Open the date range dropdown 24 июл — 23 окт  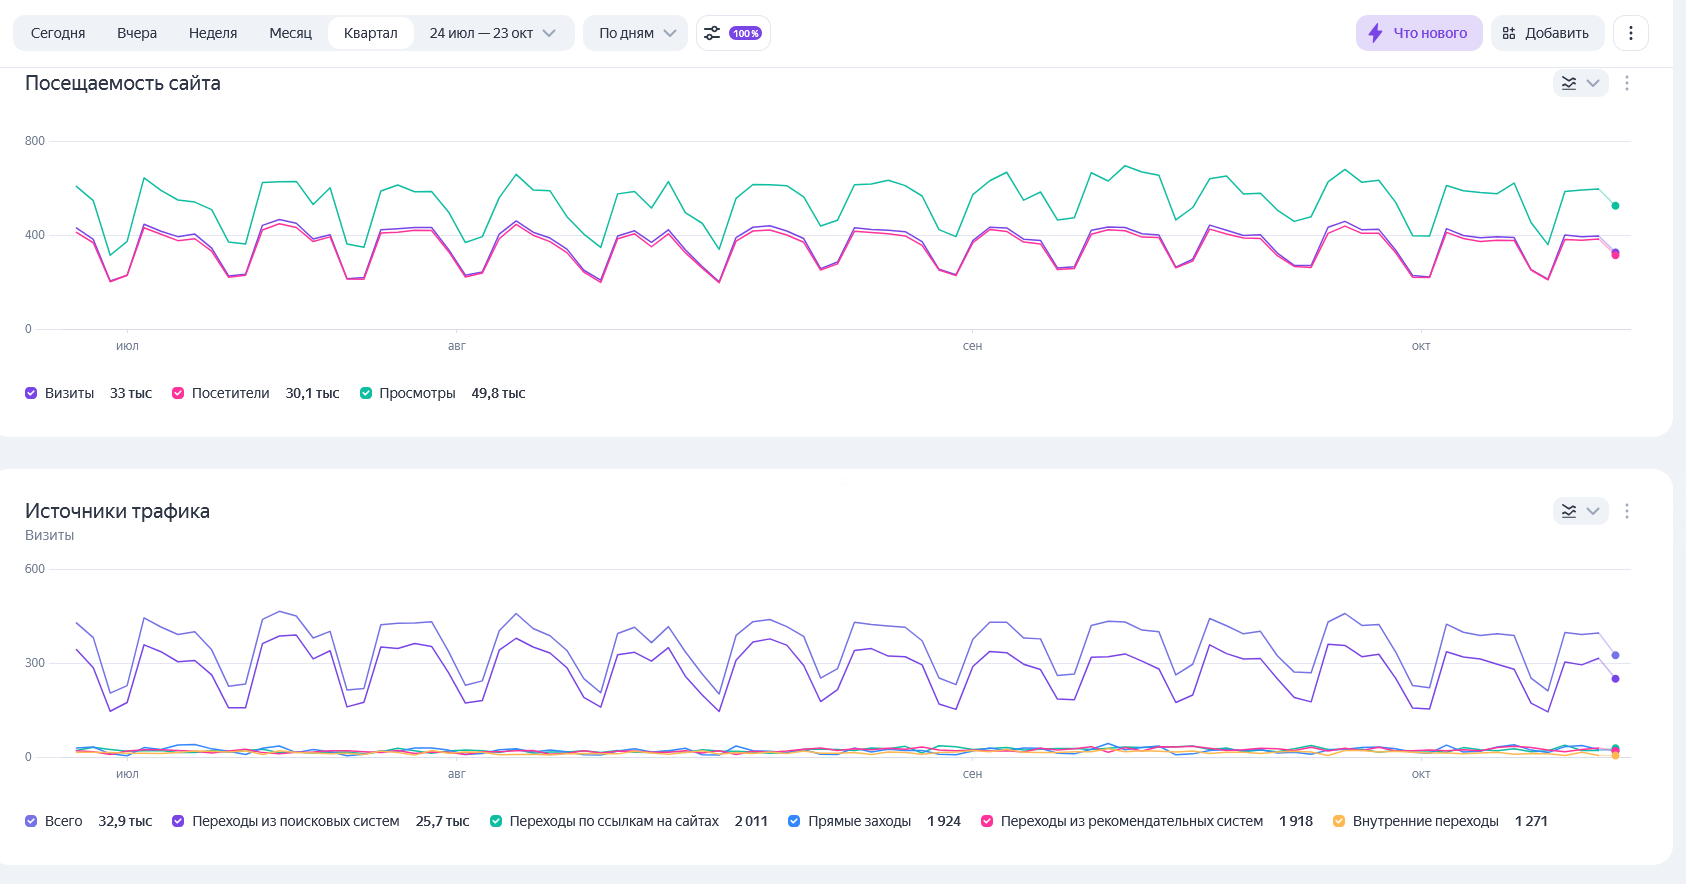click(x=492, y=33)
